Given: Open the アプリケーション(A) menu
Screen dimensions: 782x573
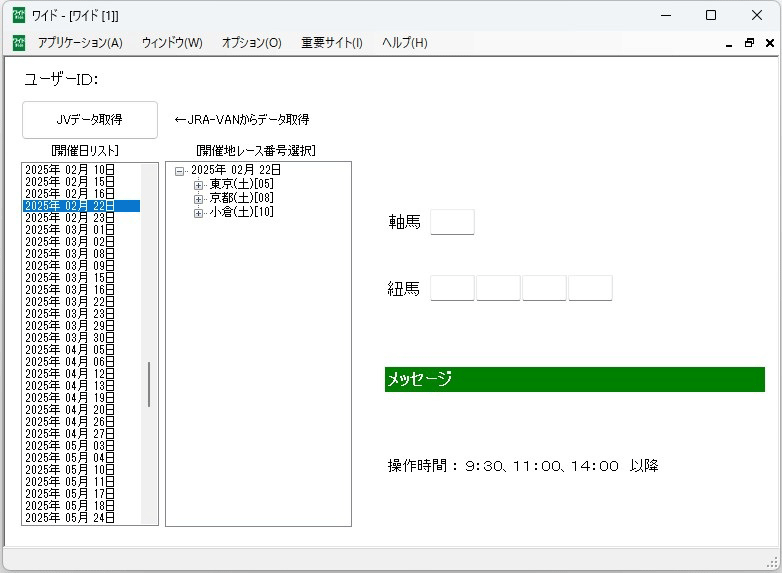Looking at the screenshot, I should coord(80,43).
